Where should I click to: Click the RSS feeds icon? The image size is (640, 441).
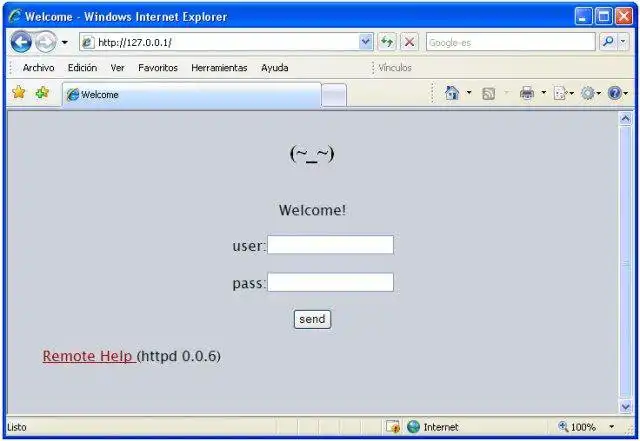tap(489, 94)
